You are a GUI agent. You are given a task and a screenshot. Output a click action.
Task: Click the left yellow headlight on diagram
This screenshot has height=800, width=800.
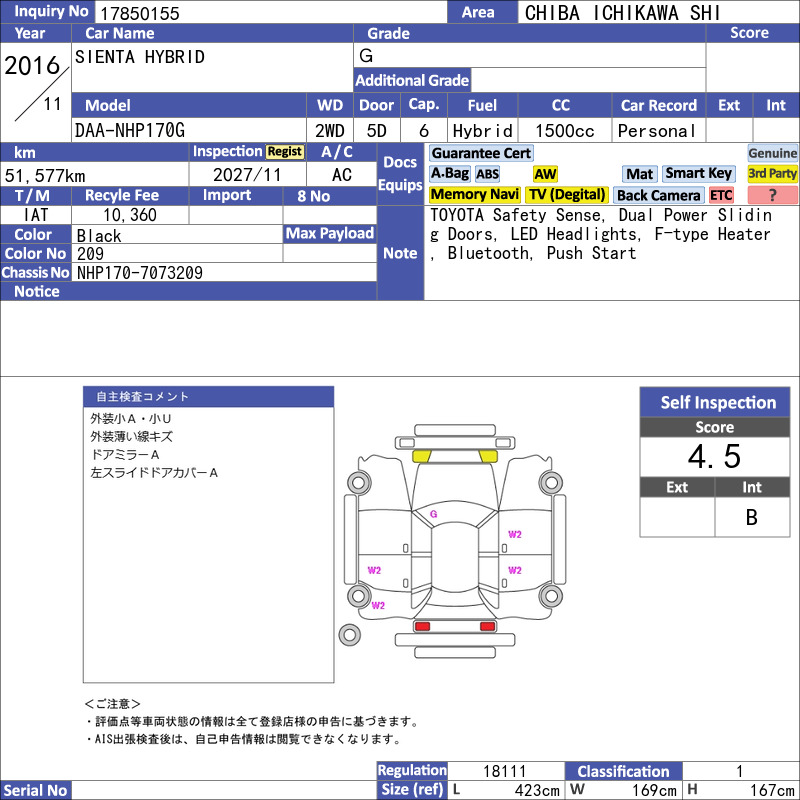[x=421, y=456]
